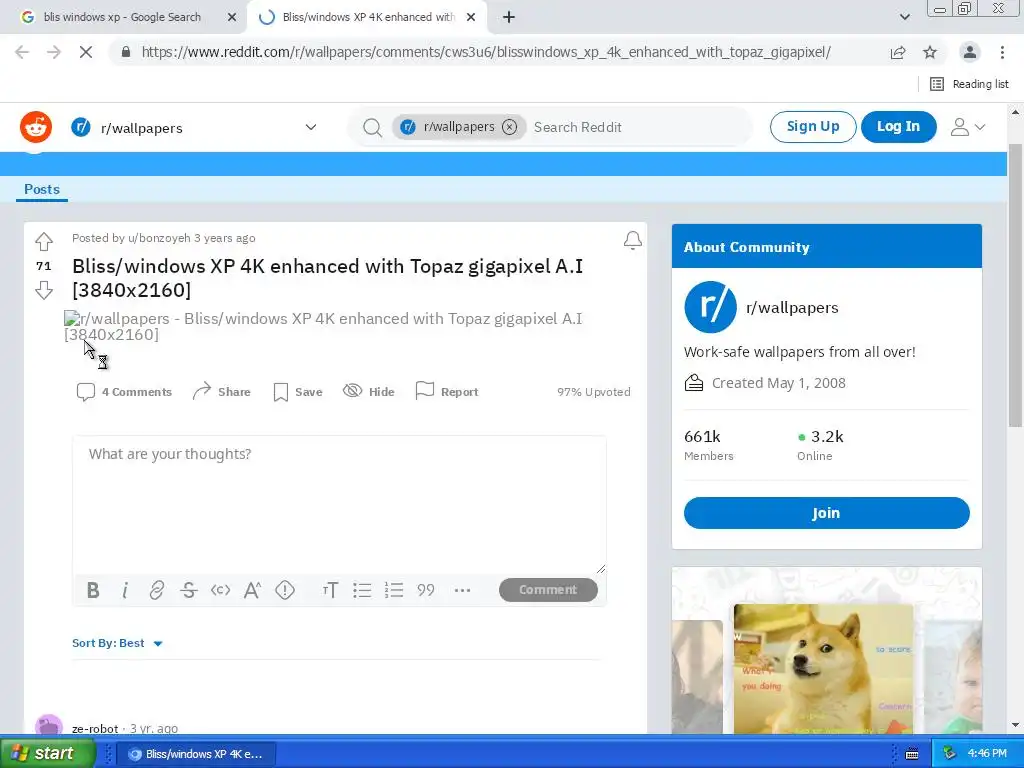Open the user account dropdown menu
Image resolution: width=1024 pixels, height=768 pixels.
tap(967, 127)
